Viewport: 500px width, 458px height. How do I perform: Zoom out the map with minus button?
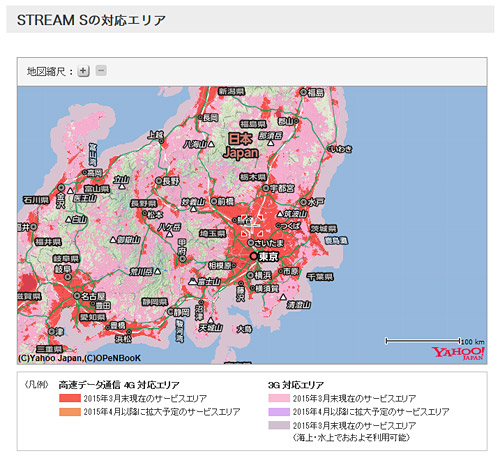pos(101,70)
